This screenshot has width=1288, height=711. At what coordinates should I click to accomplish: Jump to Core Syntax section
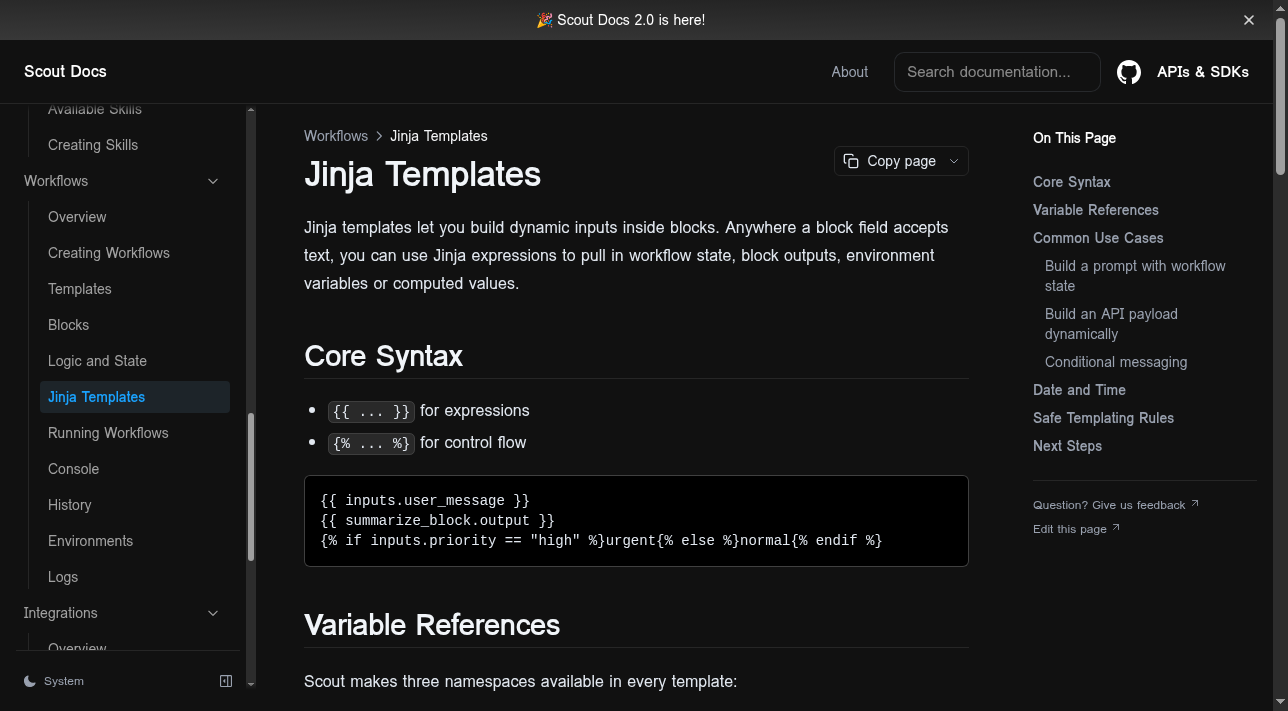pyautogui.click(x=1072, y=182)
